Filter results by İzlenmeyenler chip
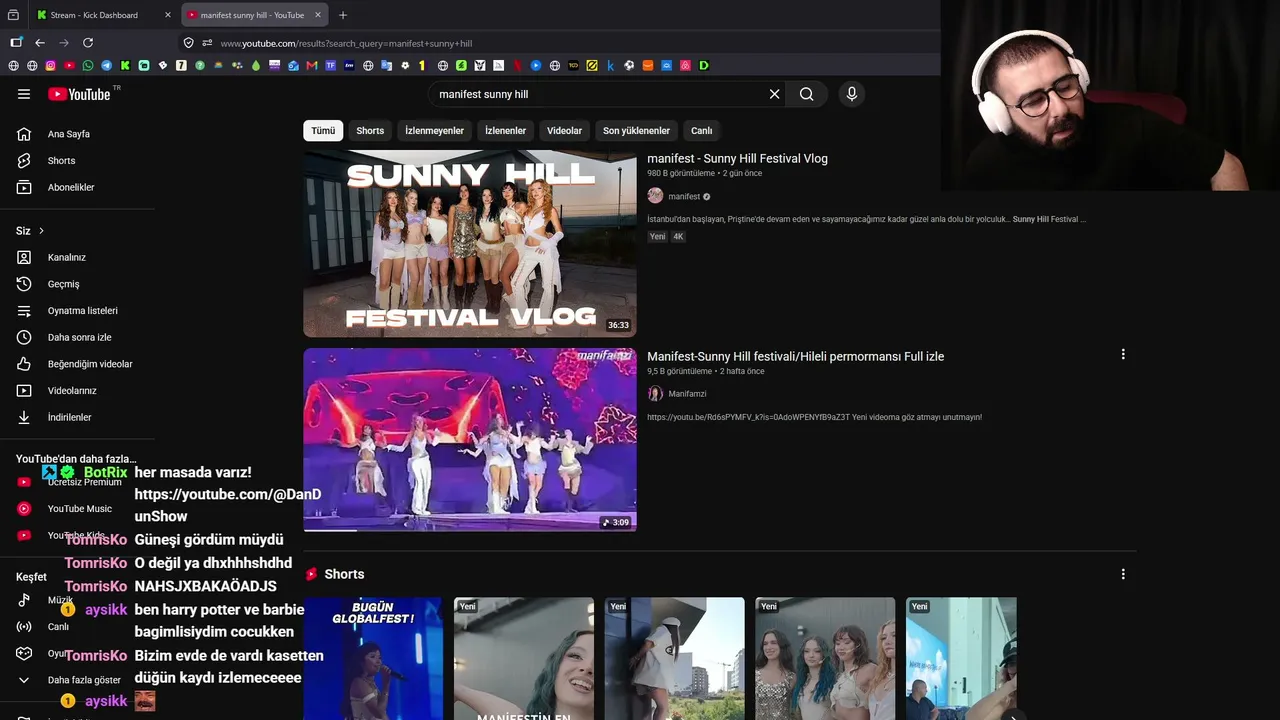The width and height of the screenshot is (1280, 720). pyautogui.click(x=434, y=131)
